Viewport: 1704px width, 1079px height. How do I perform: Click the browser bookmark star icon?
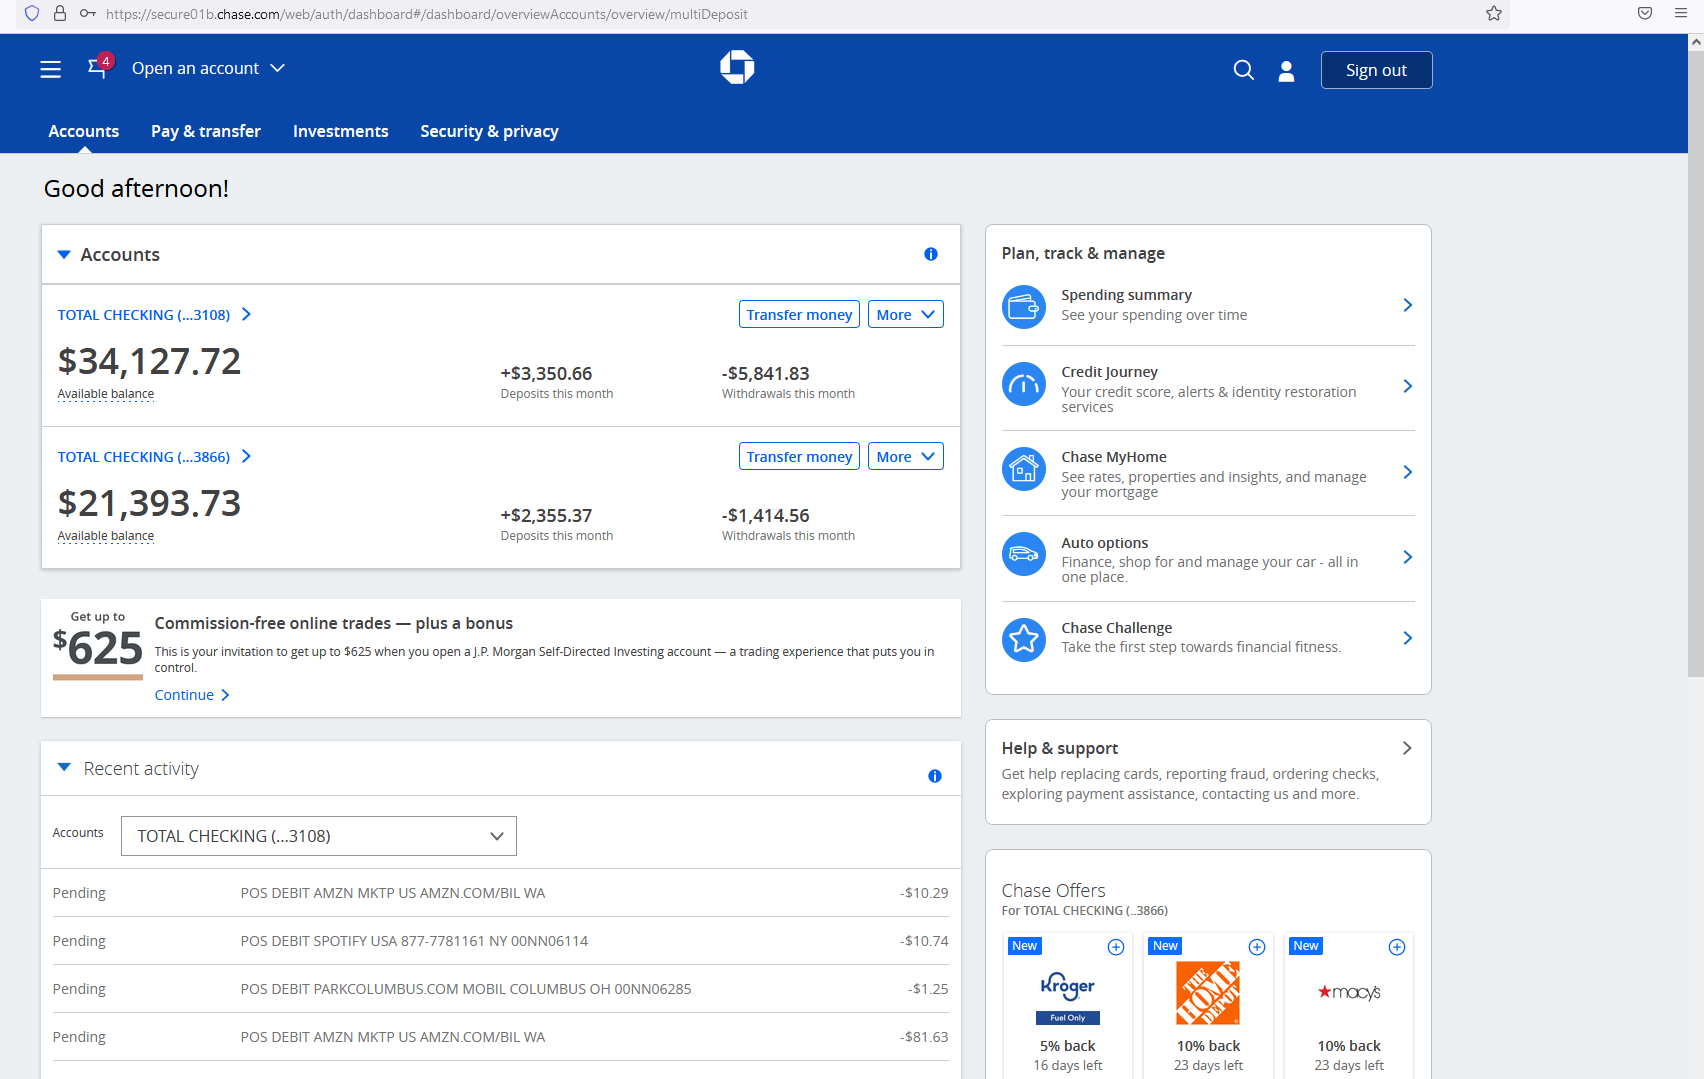(1494, 13)
